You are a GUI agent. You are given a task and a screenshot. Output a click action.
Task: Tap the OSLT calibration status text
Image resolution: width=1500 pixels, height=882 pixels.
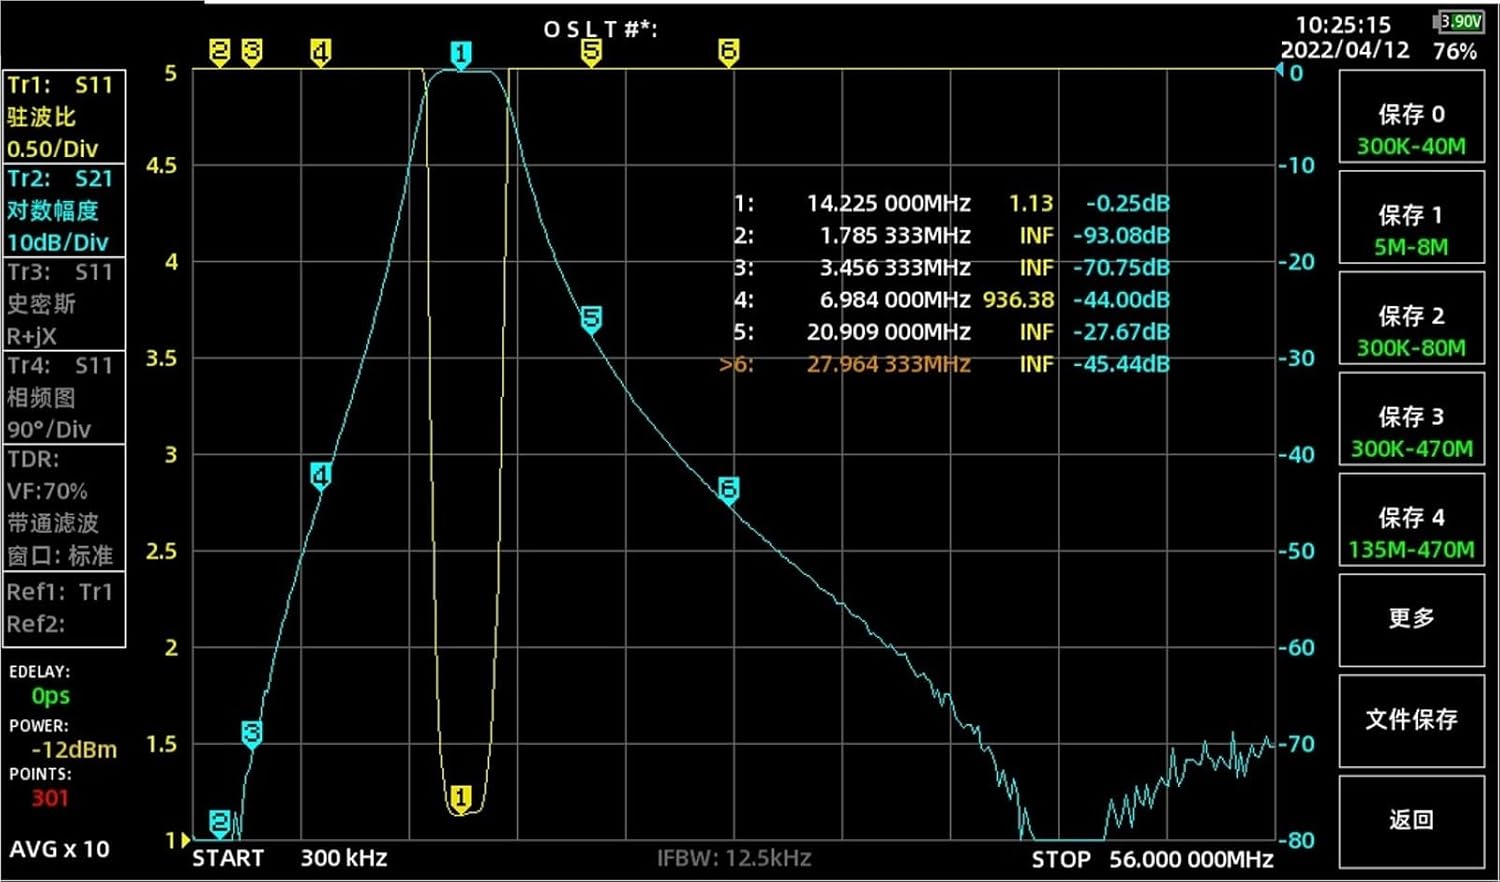600,29
